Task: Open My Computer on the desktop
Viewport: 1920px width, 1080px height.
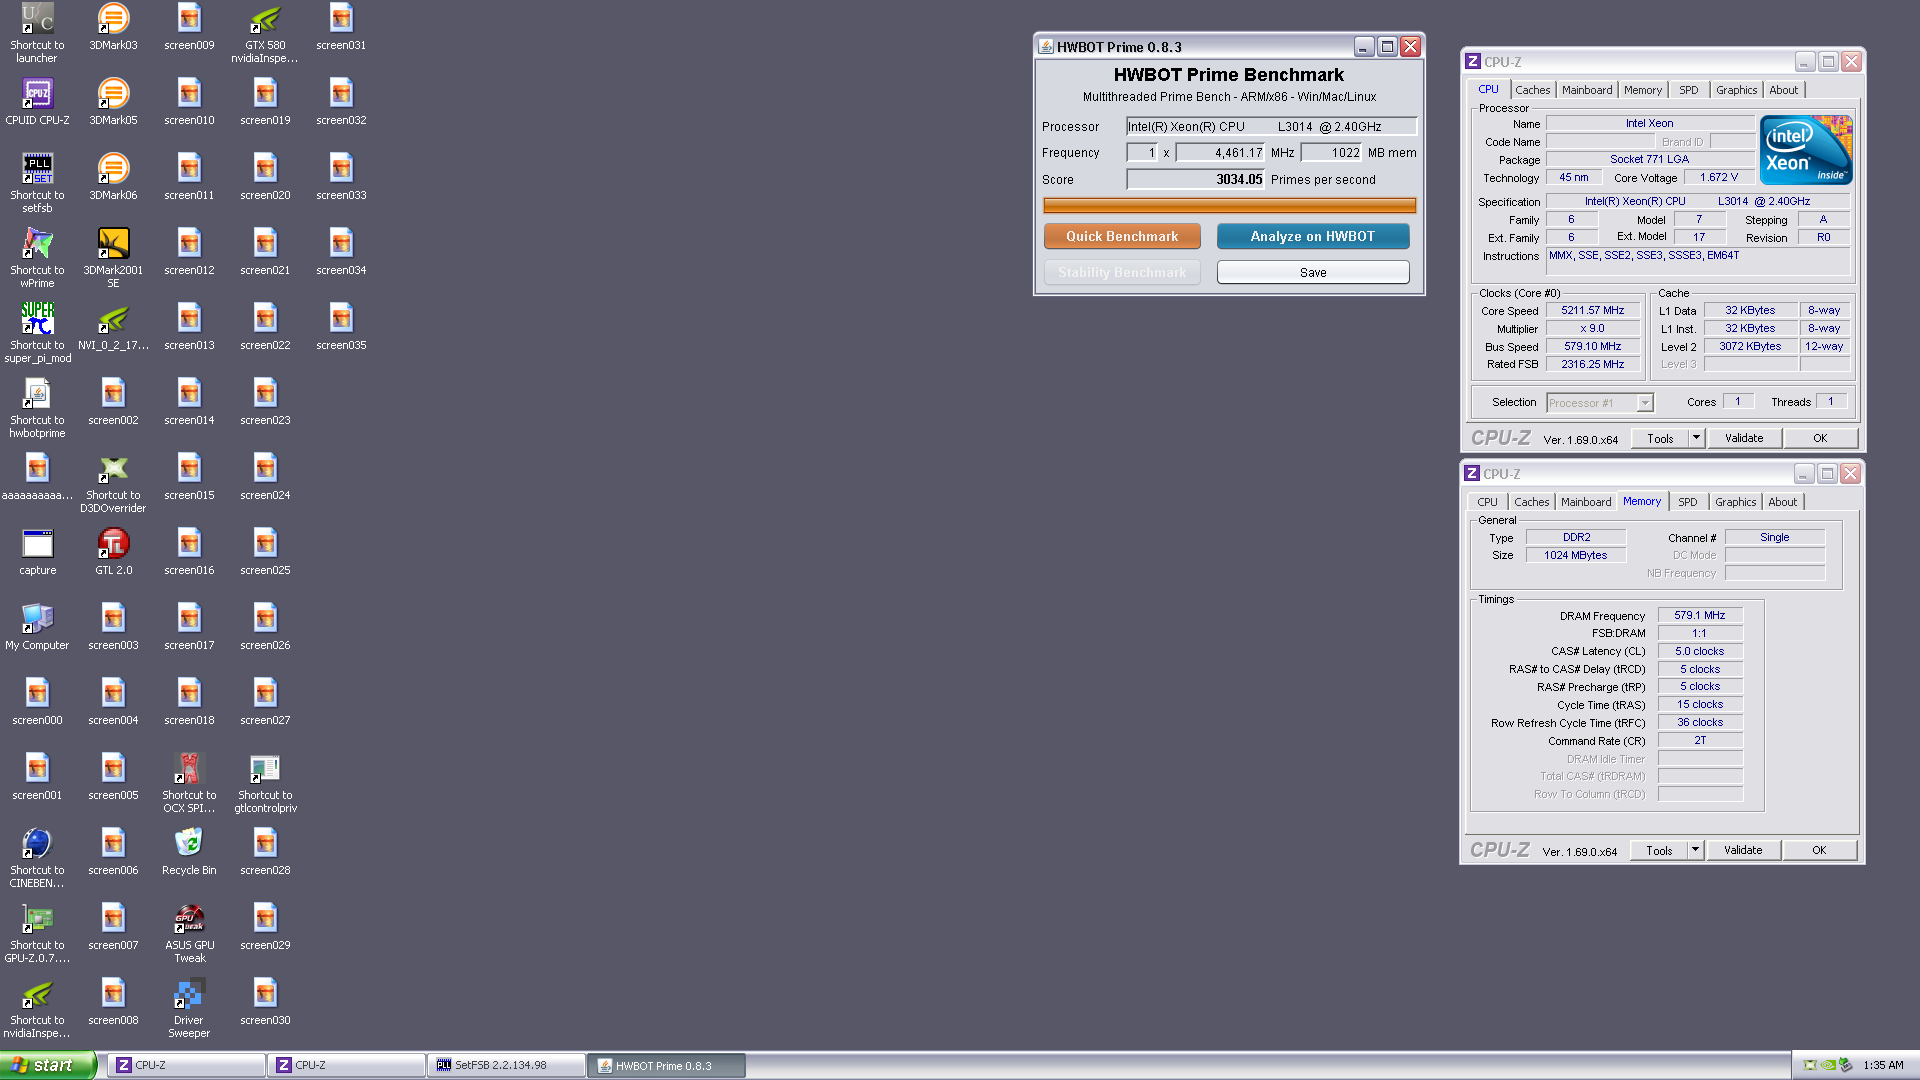Action: point(37,626)
